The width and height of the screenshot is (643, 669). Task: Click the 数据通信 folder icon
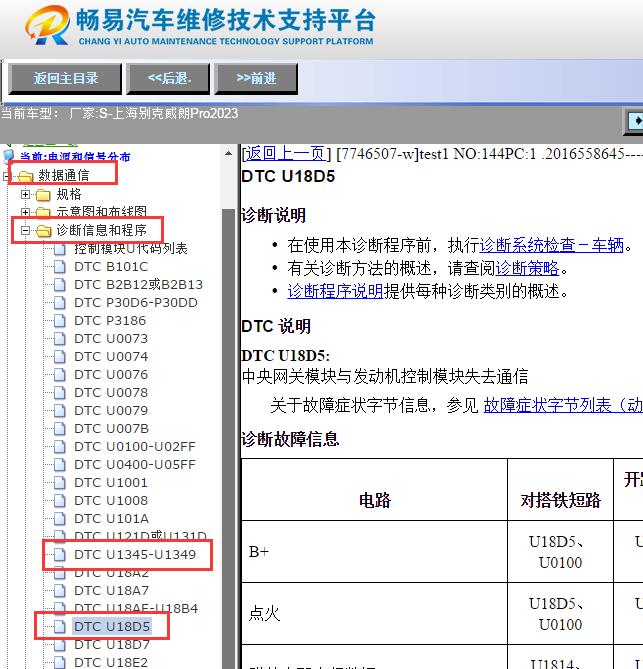[x=26, y=176]
